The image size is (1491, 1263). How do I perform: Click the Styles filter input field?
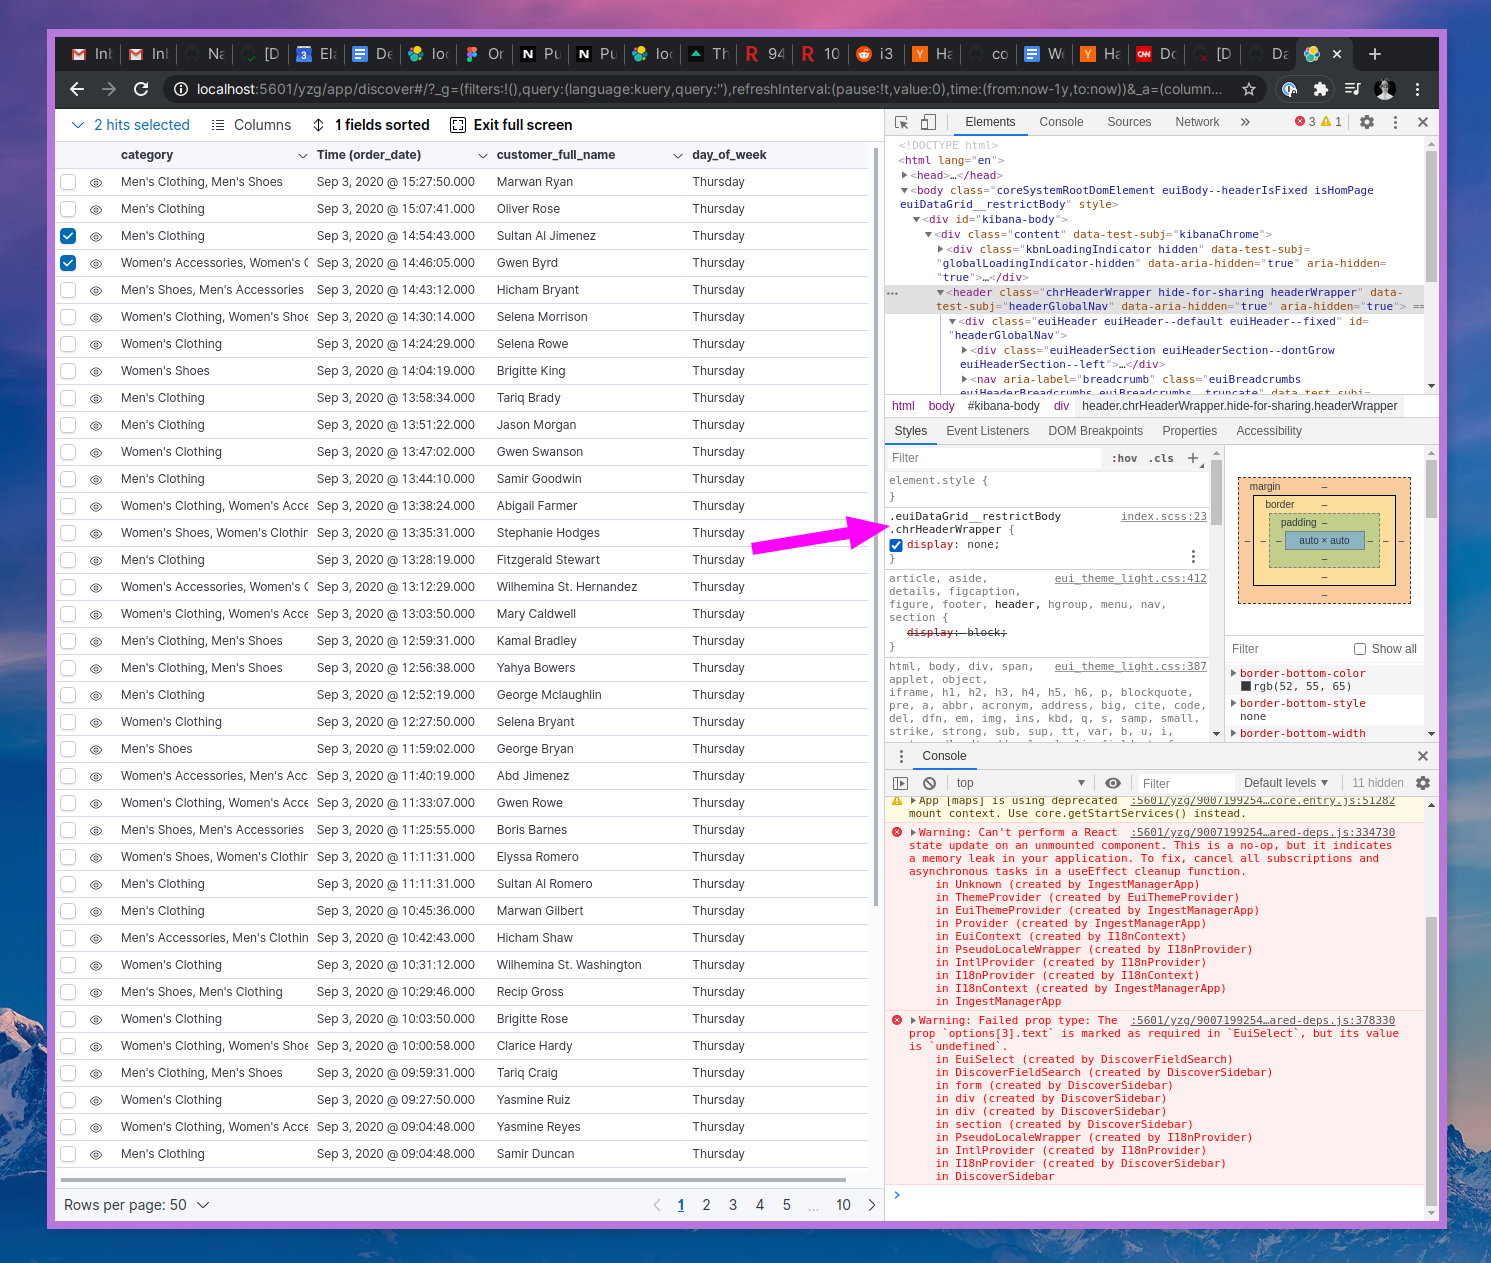click(x=995, y=458)
